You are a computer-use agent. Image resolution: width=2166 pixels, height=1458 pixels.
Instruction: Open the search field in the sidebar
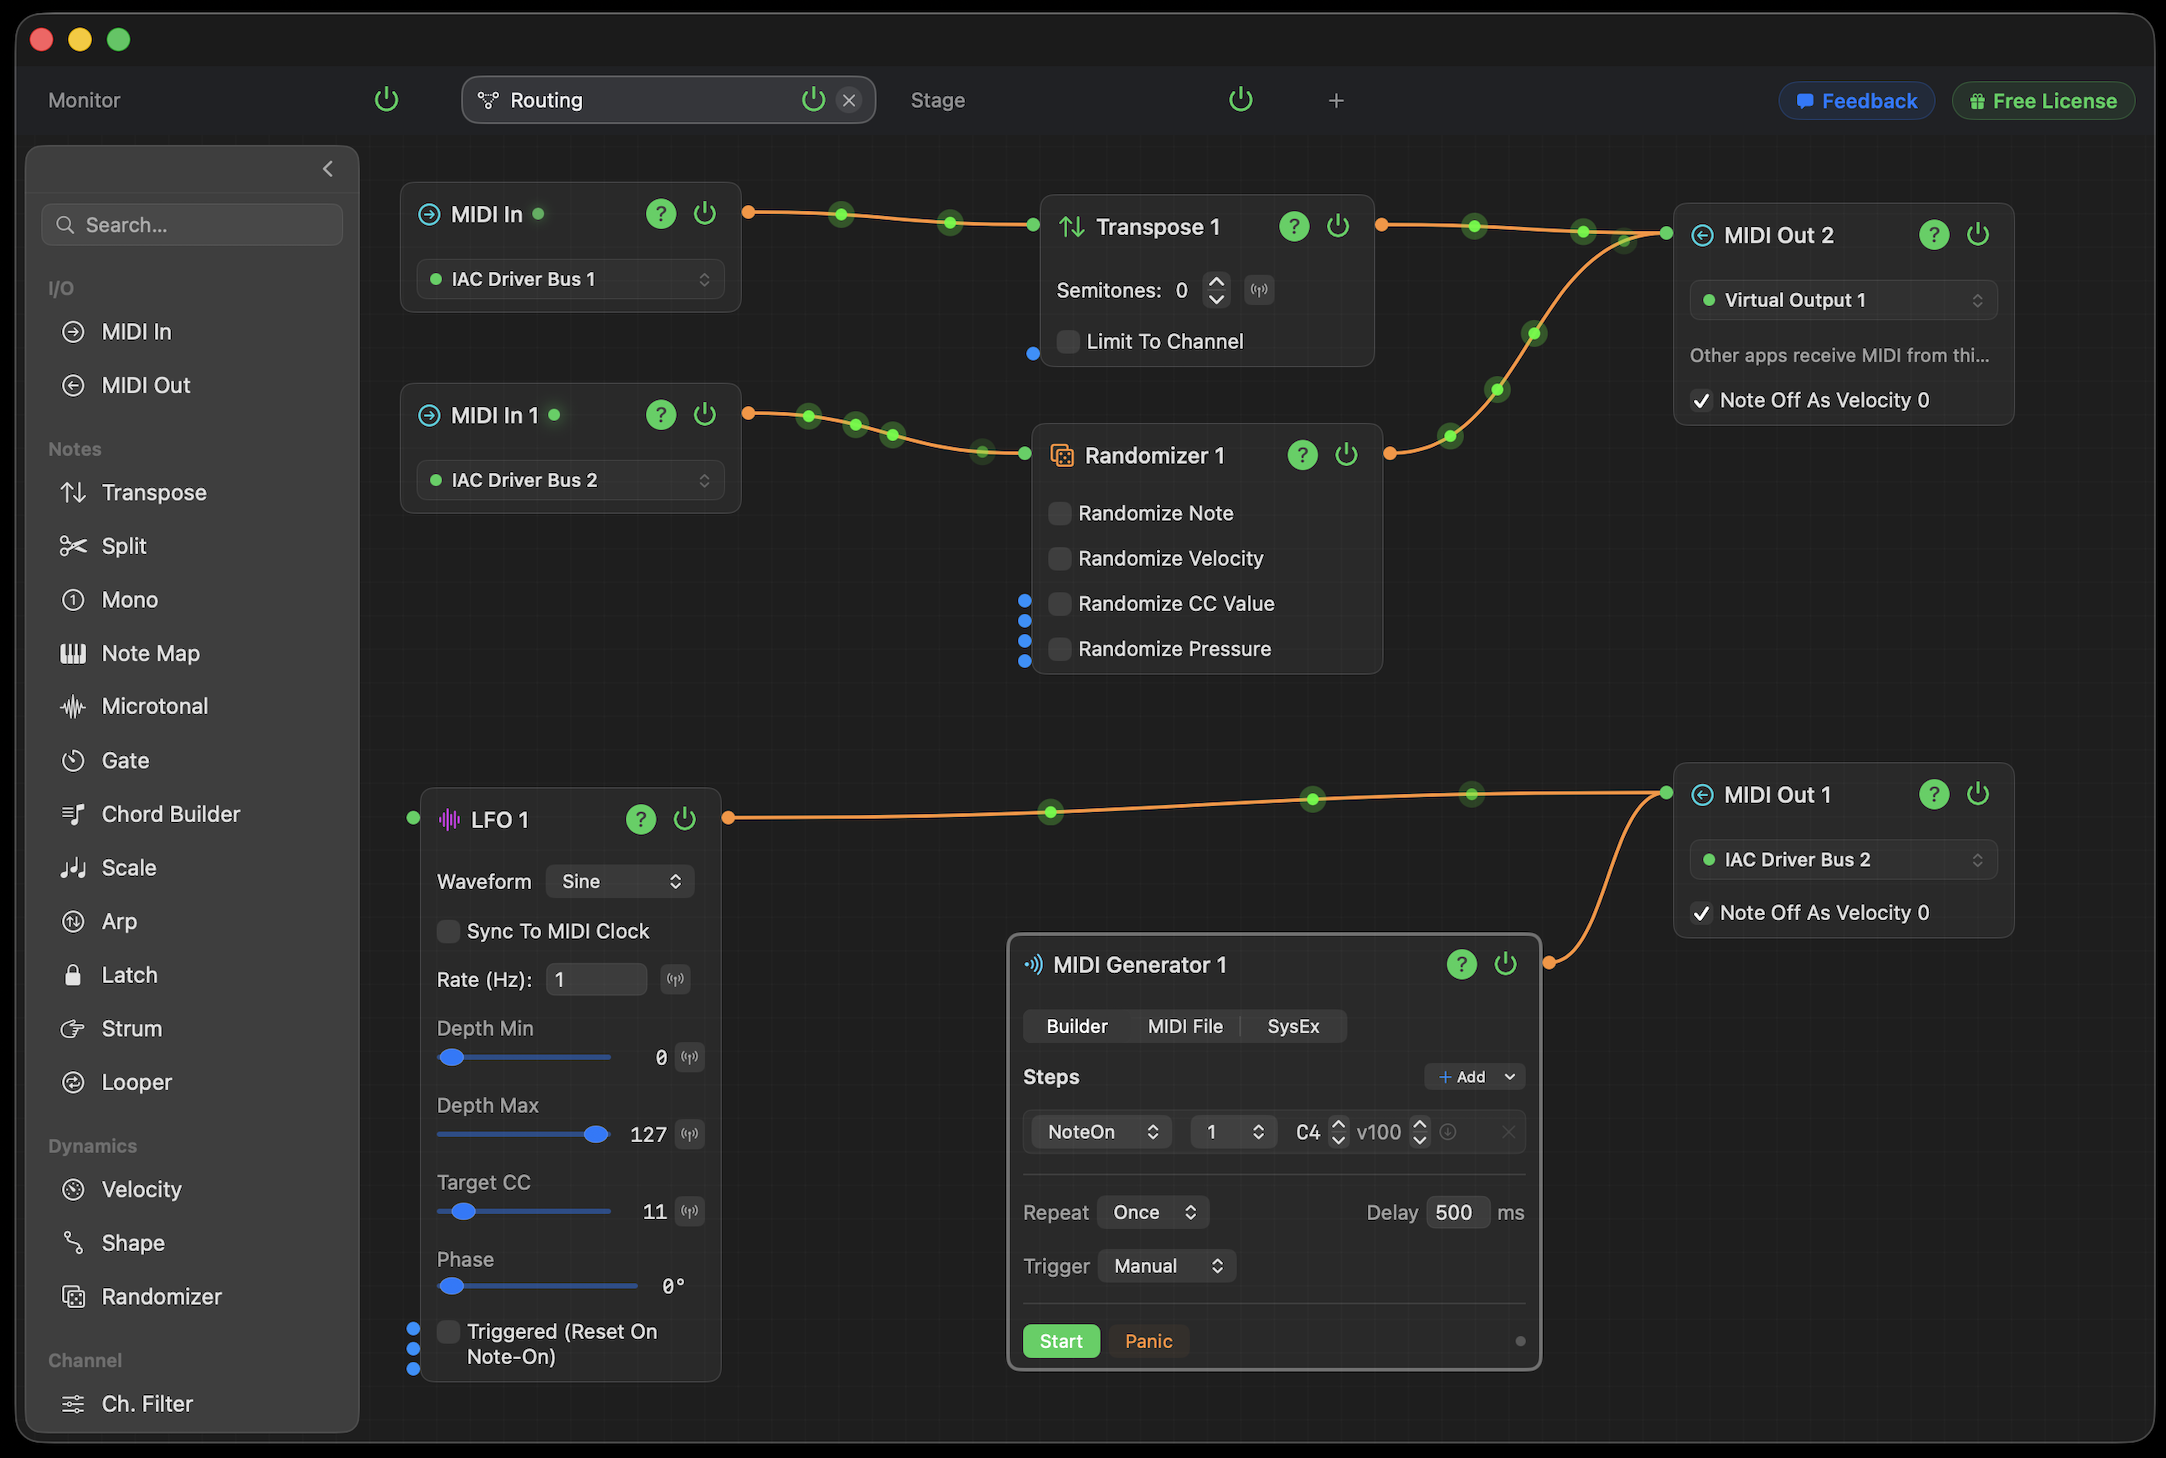[x=192, y=224]
